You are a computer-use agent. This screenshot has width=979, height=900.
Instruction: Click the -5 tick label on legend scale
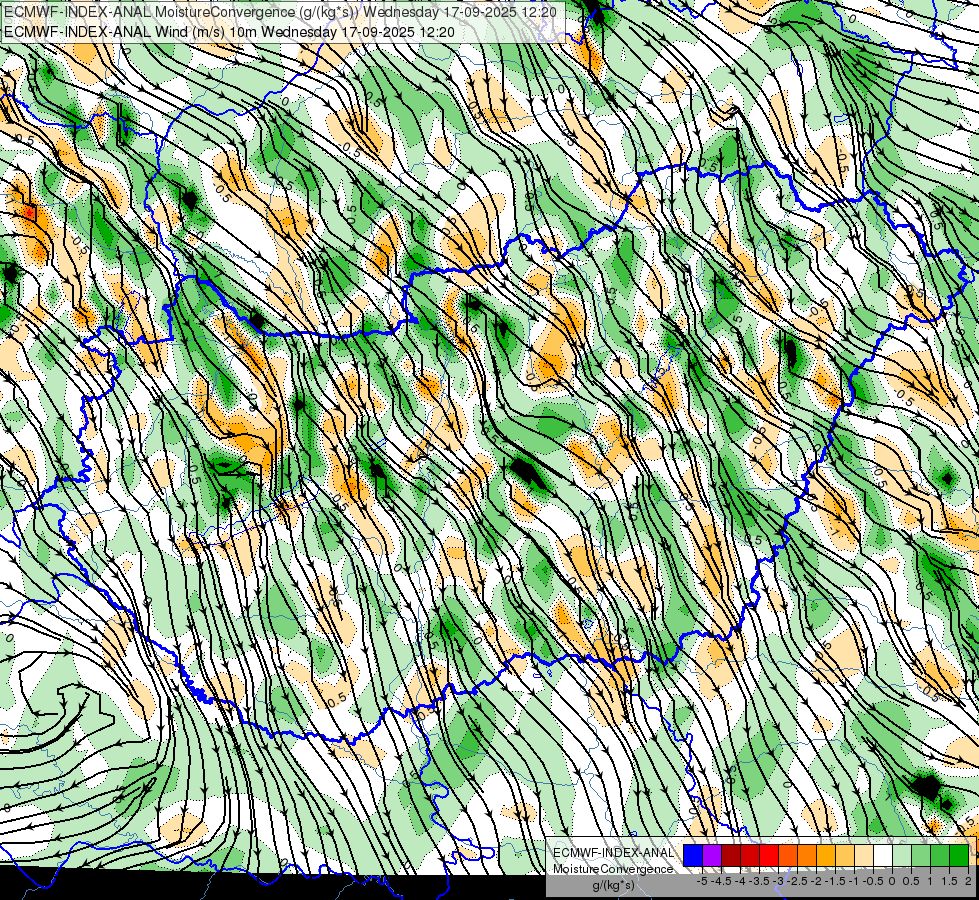click(702, 882)
